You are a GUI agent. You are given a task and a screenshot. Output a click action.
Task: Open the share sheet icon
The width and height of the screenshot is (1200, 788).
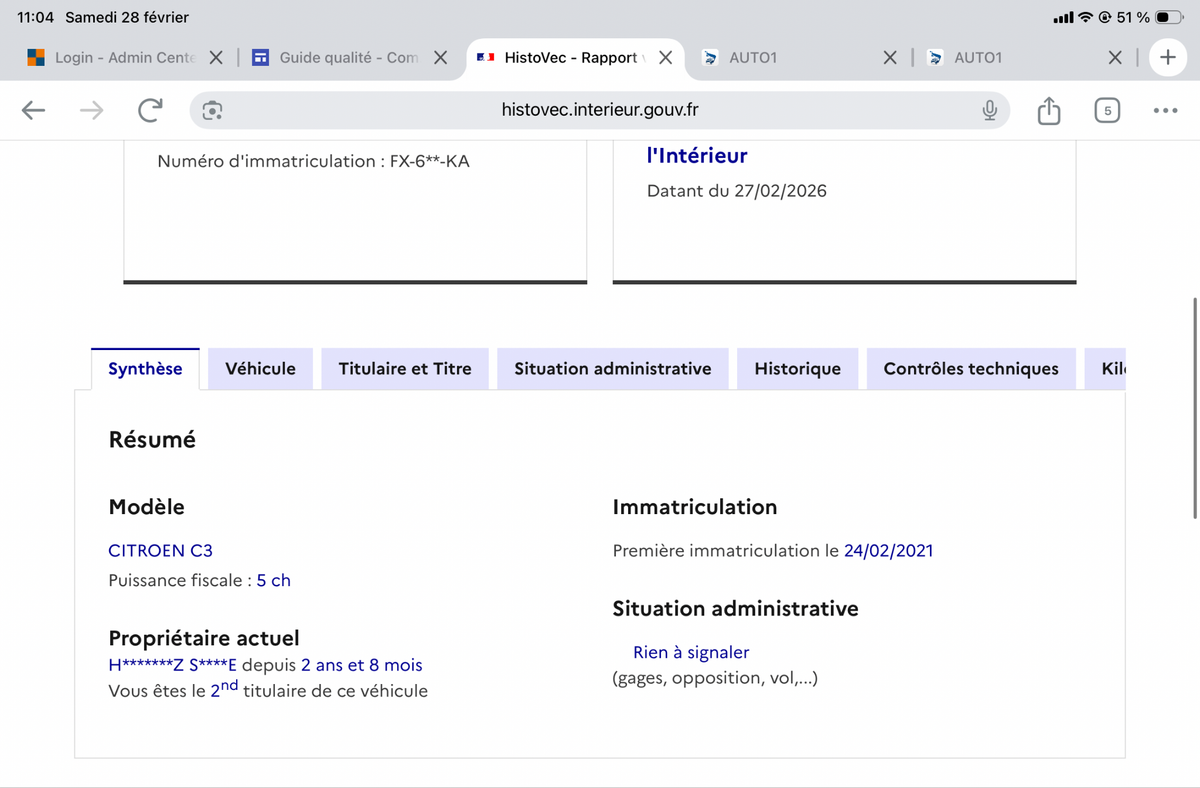click(1048, 111)
